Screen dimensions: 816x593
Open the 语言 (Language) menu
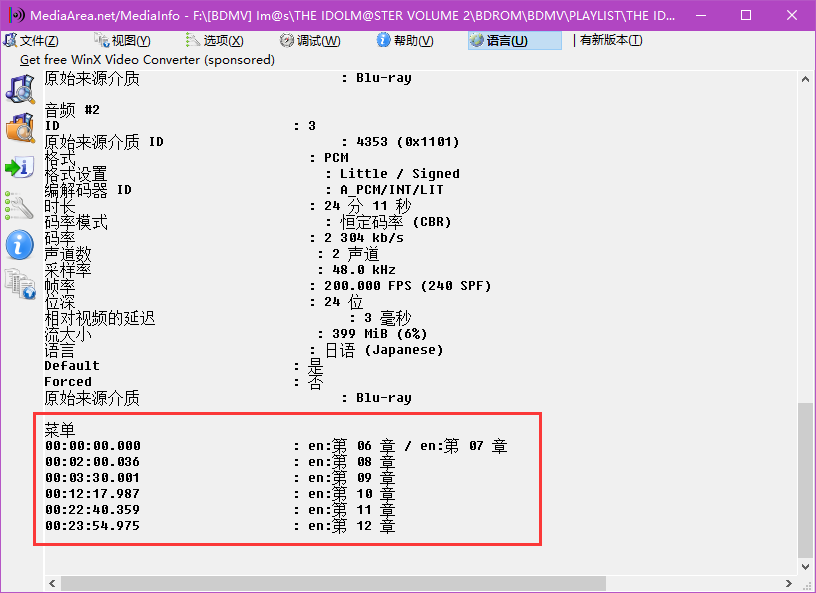[x=514, y=40]
